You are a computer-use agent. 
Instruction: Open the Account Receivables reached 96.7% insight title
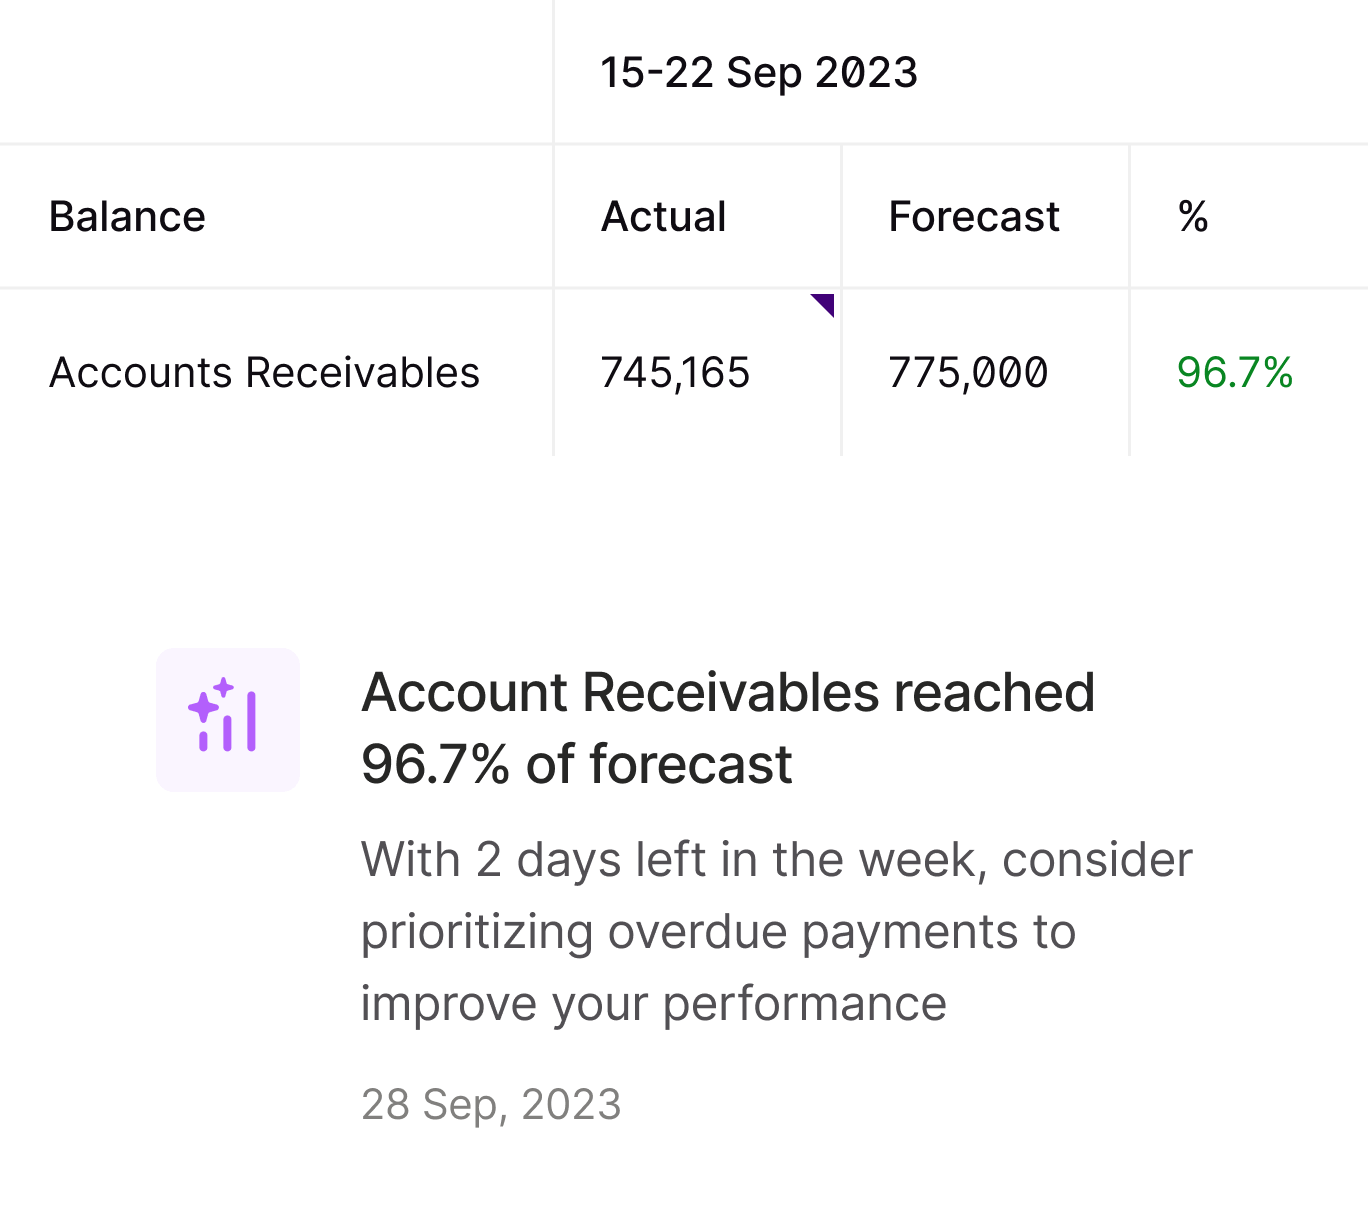coord(728,728)
